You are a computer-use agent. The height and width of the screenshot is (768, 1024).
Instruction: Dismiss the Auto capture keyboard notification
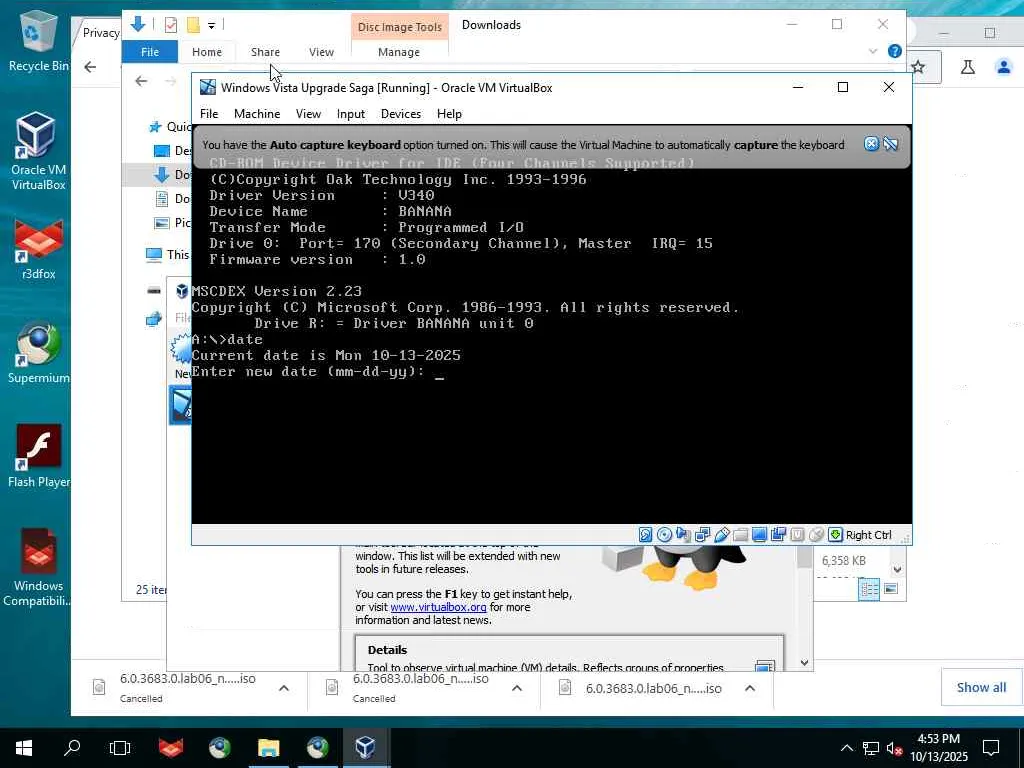[871, 144]
